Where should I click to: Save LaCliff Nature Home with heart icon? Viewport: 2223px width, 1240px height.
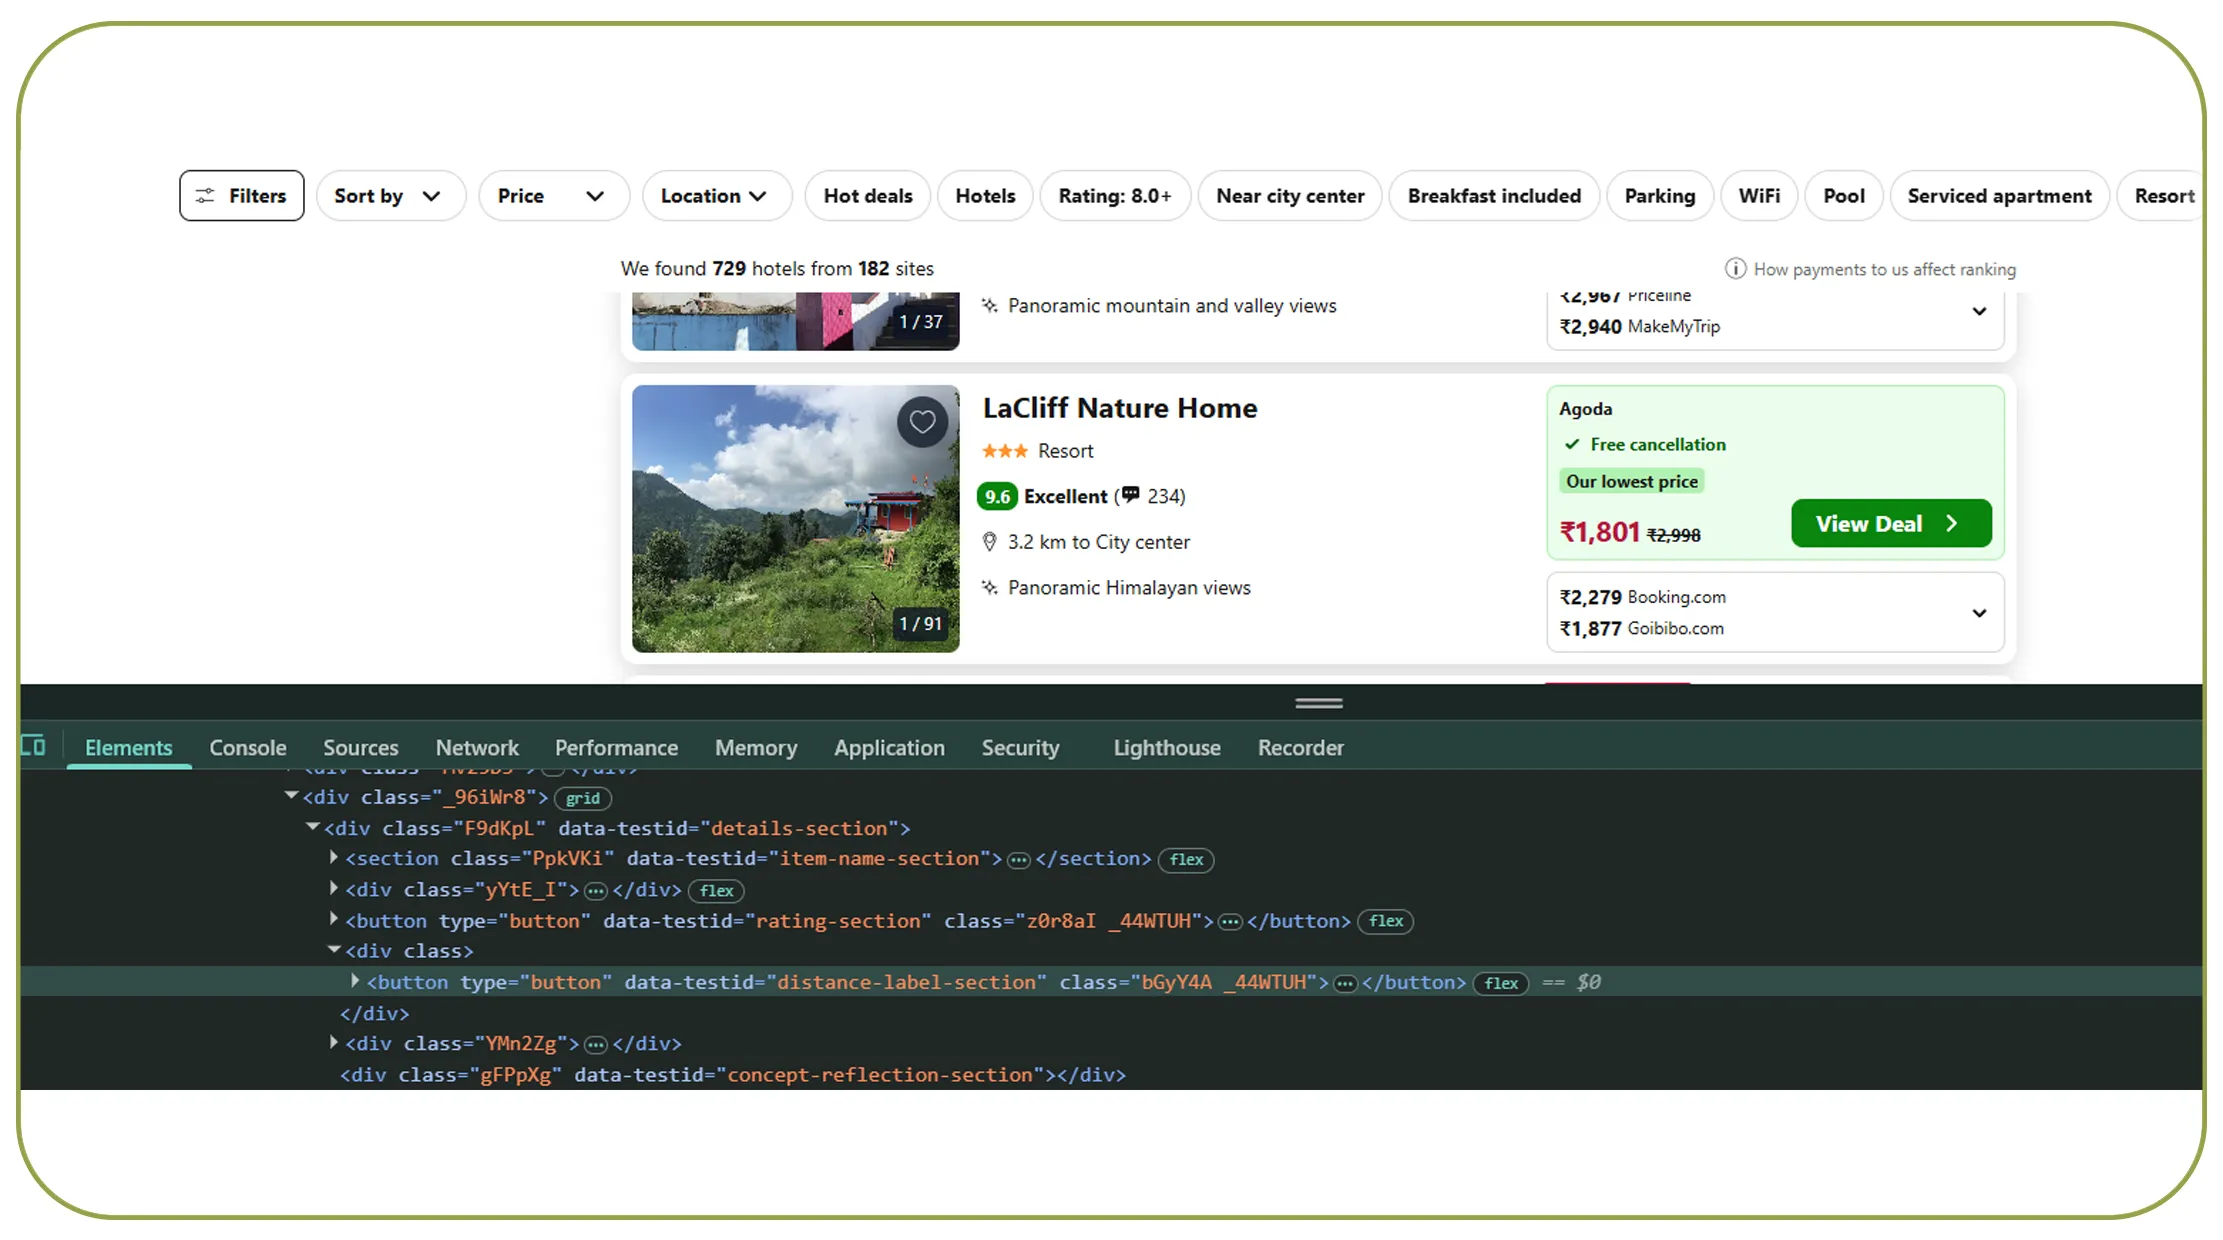click(922, 422)
